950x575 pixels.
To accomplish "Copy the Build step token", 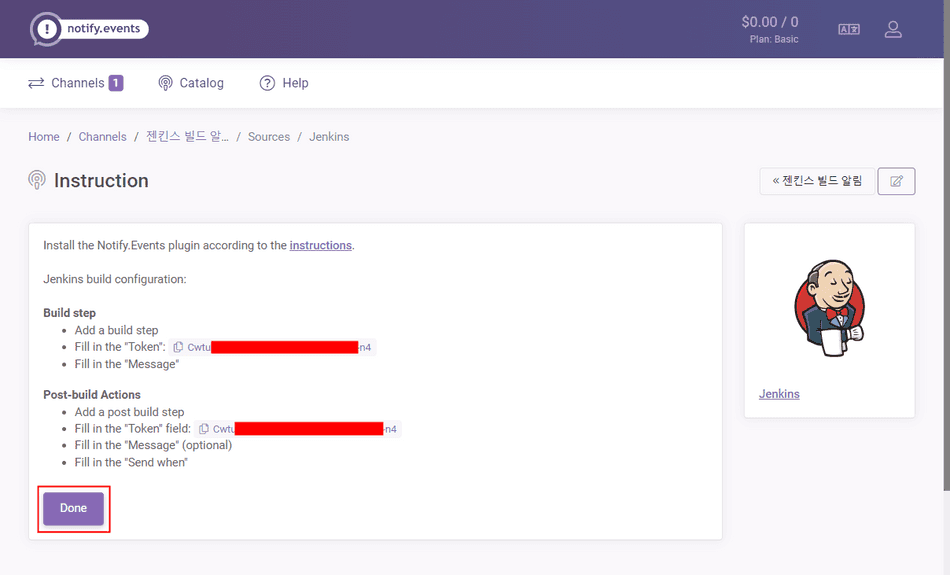I will (178, 347).
